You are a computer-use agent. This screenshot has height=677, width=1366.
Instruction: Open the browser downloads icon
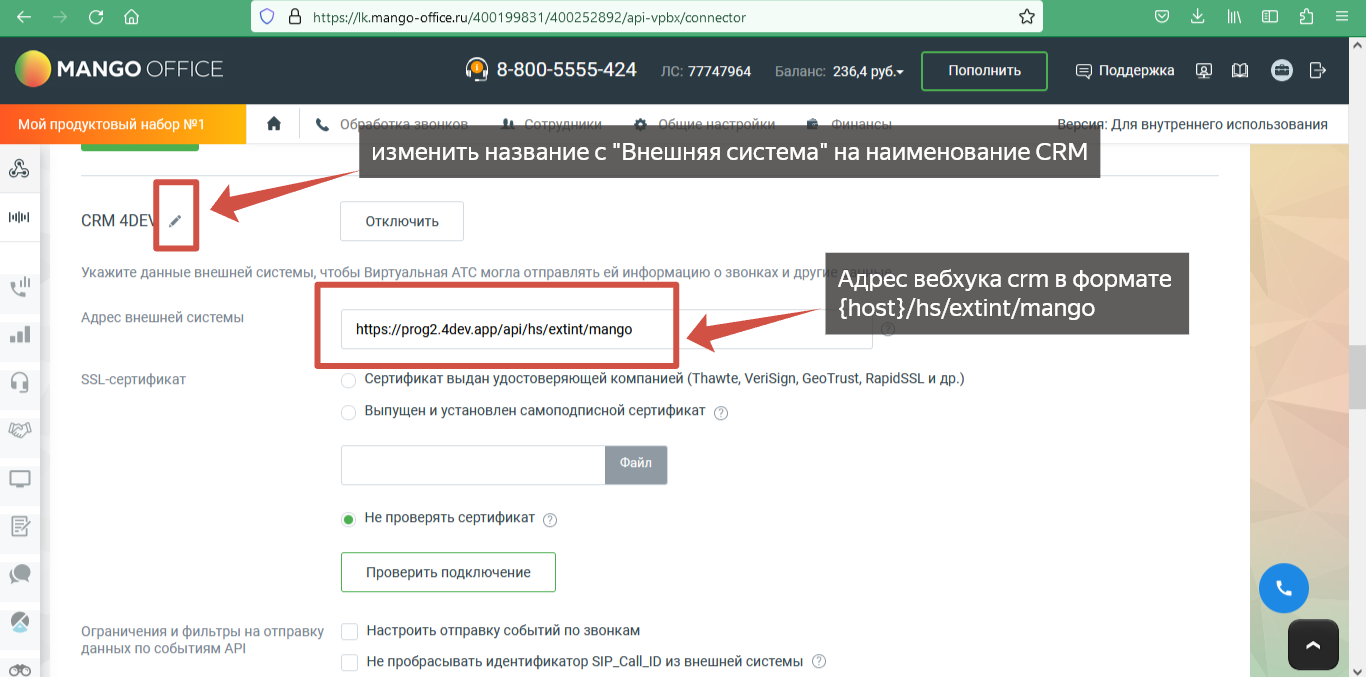[x=1197, y=17]
